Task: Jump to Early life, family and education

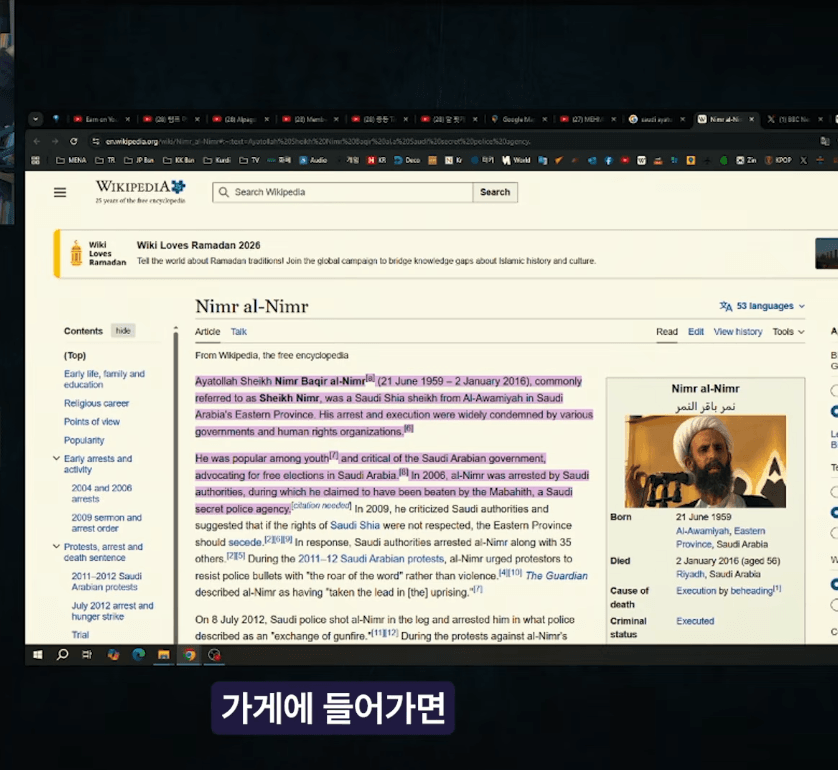Action: (104, 379)
